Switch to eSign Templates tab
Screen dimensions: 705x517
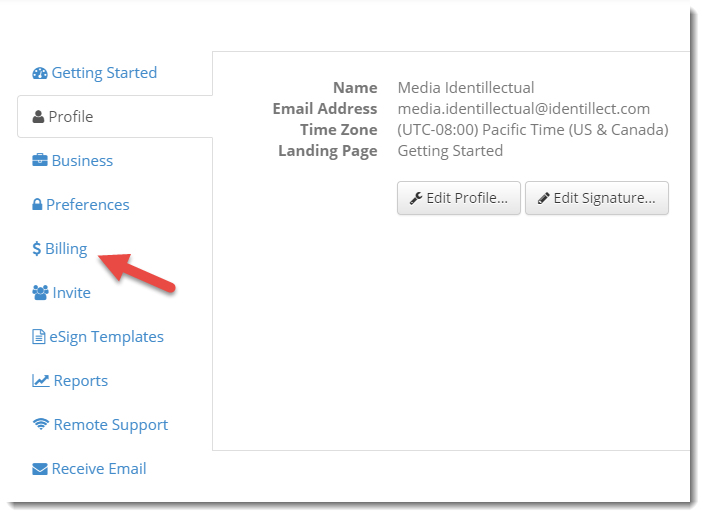[106, 337]
